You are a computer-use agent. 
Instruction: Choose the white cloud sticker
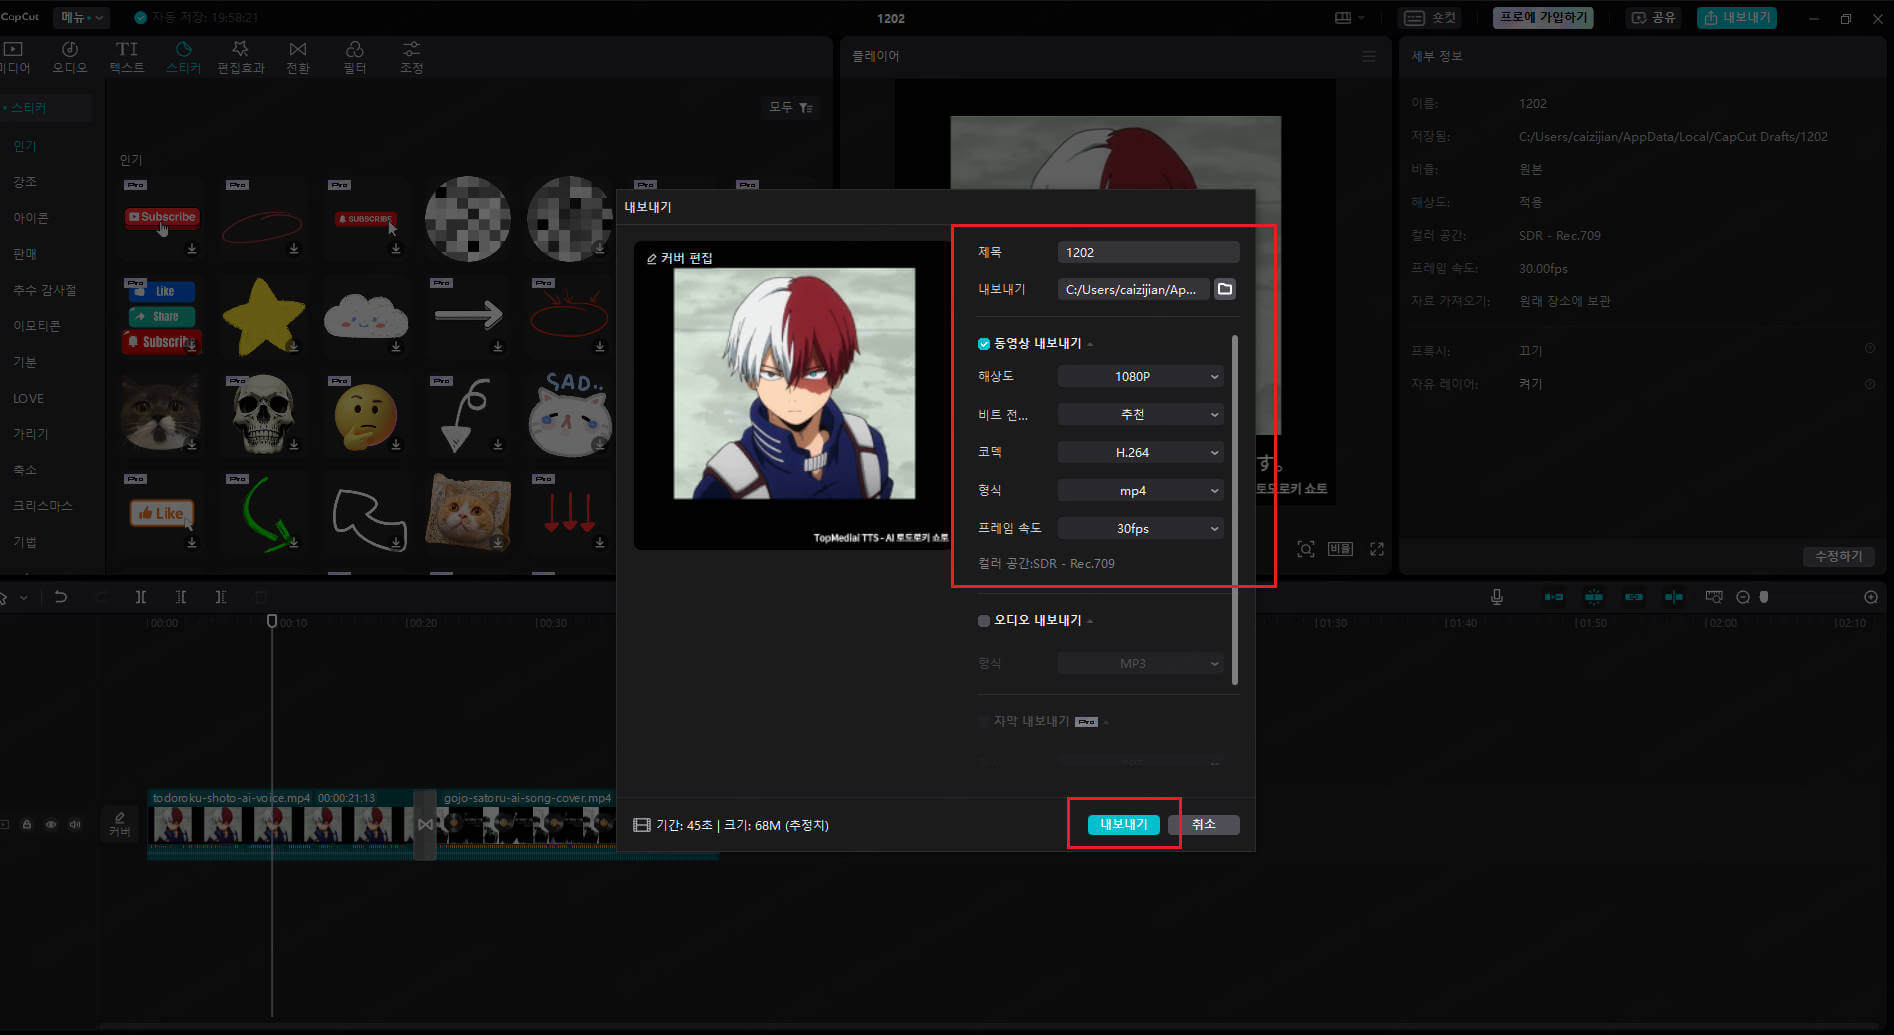[x=366, y=316]
